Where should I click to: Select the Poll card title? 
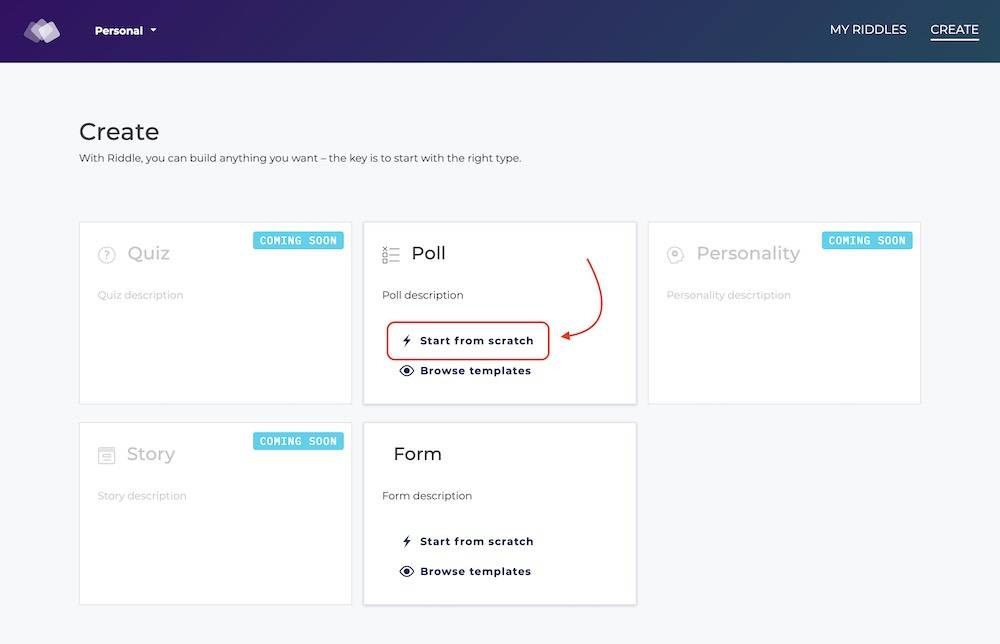429,253
